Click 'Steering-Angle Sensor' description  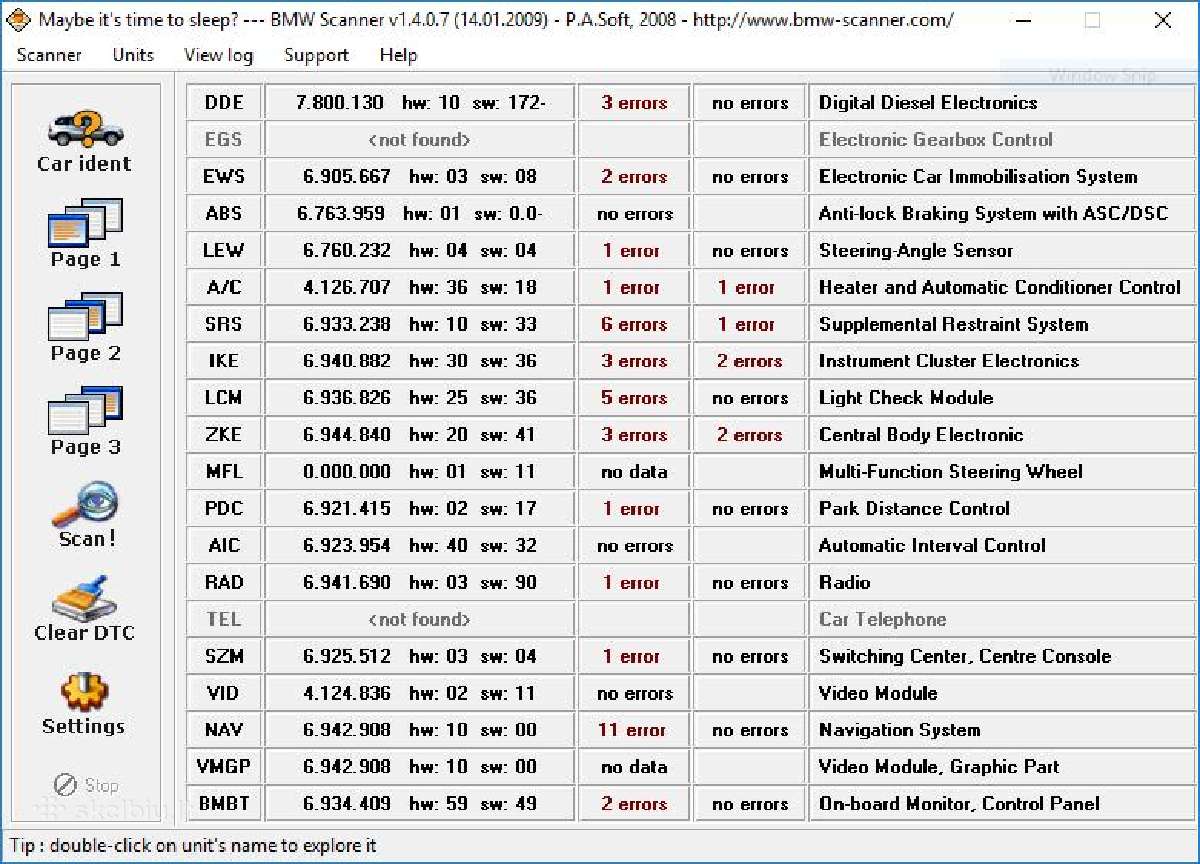[916, 251]
